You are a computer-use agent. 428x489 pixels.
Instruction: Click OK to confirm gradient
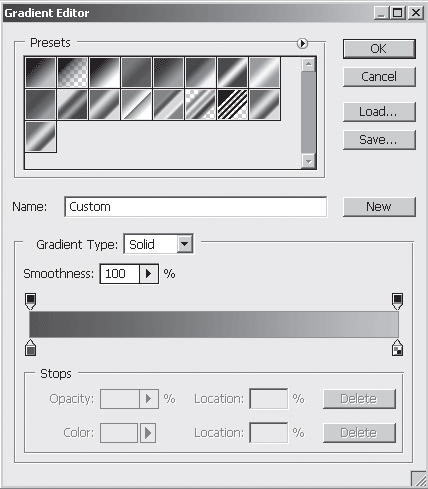(379, 49)
